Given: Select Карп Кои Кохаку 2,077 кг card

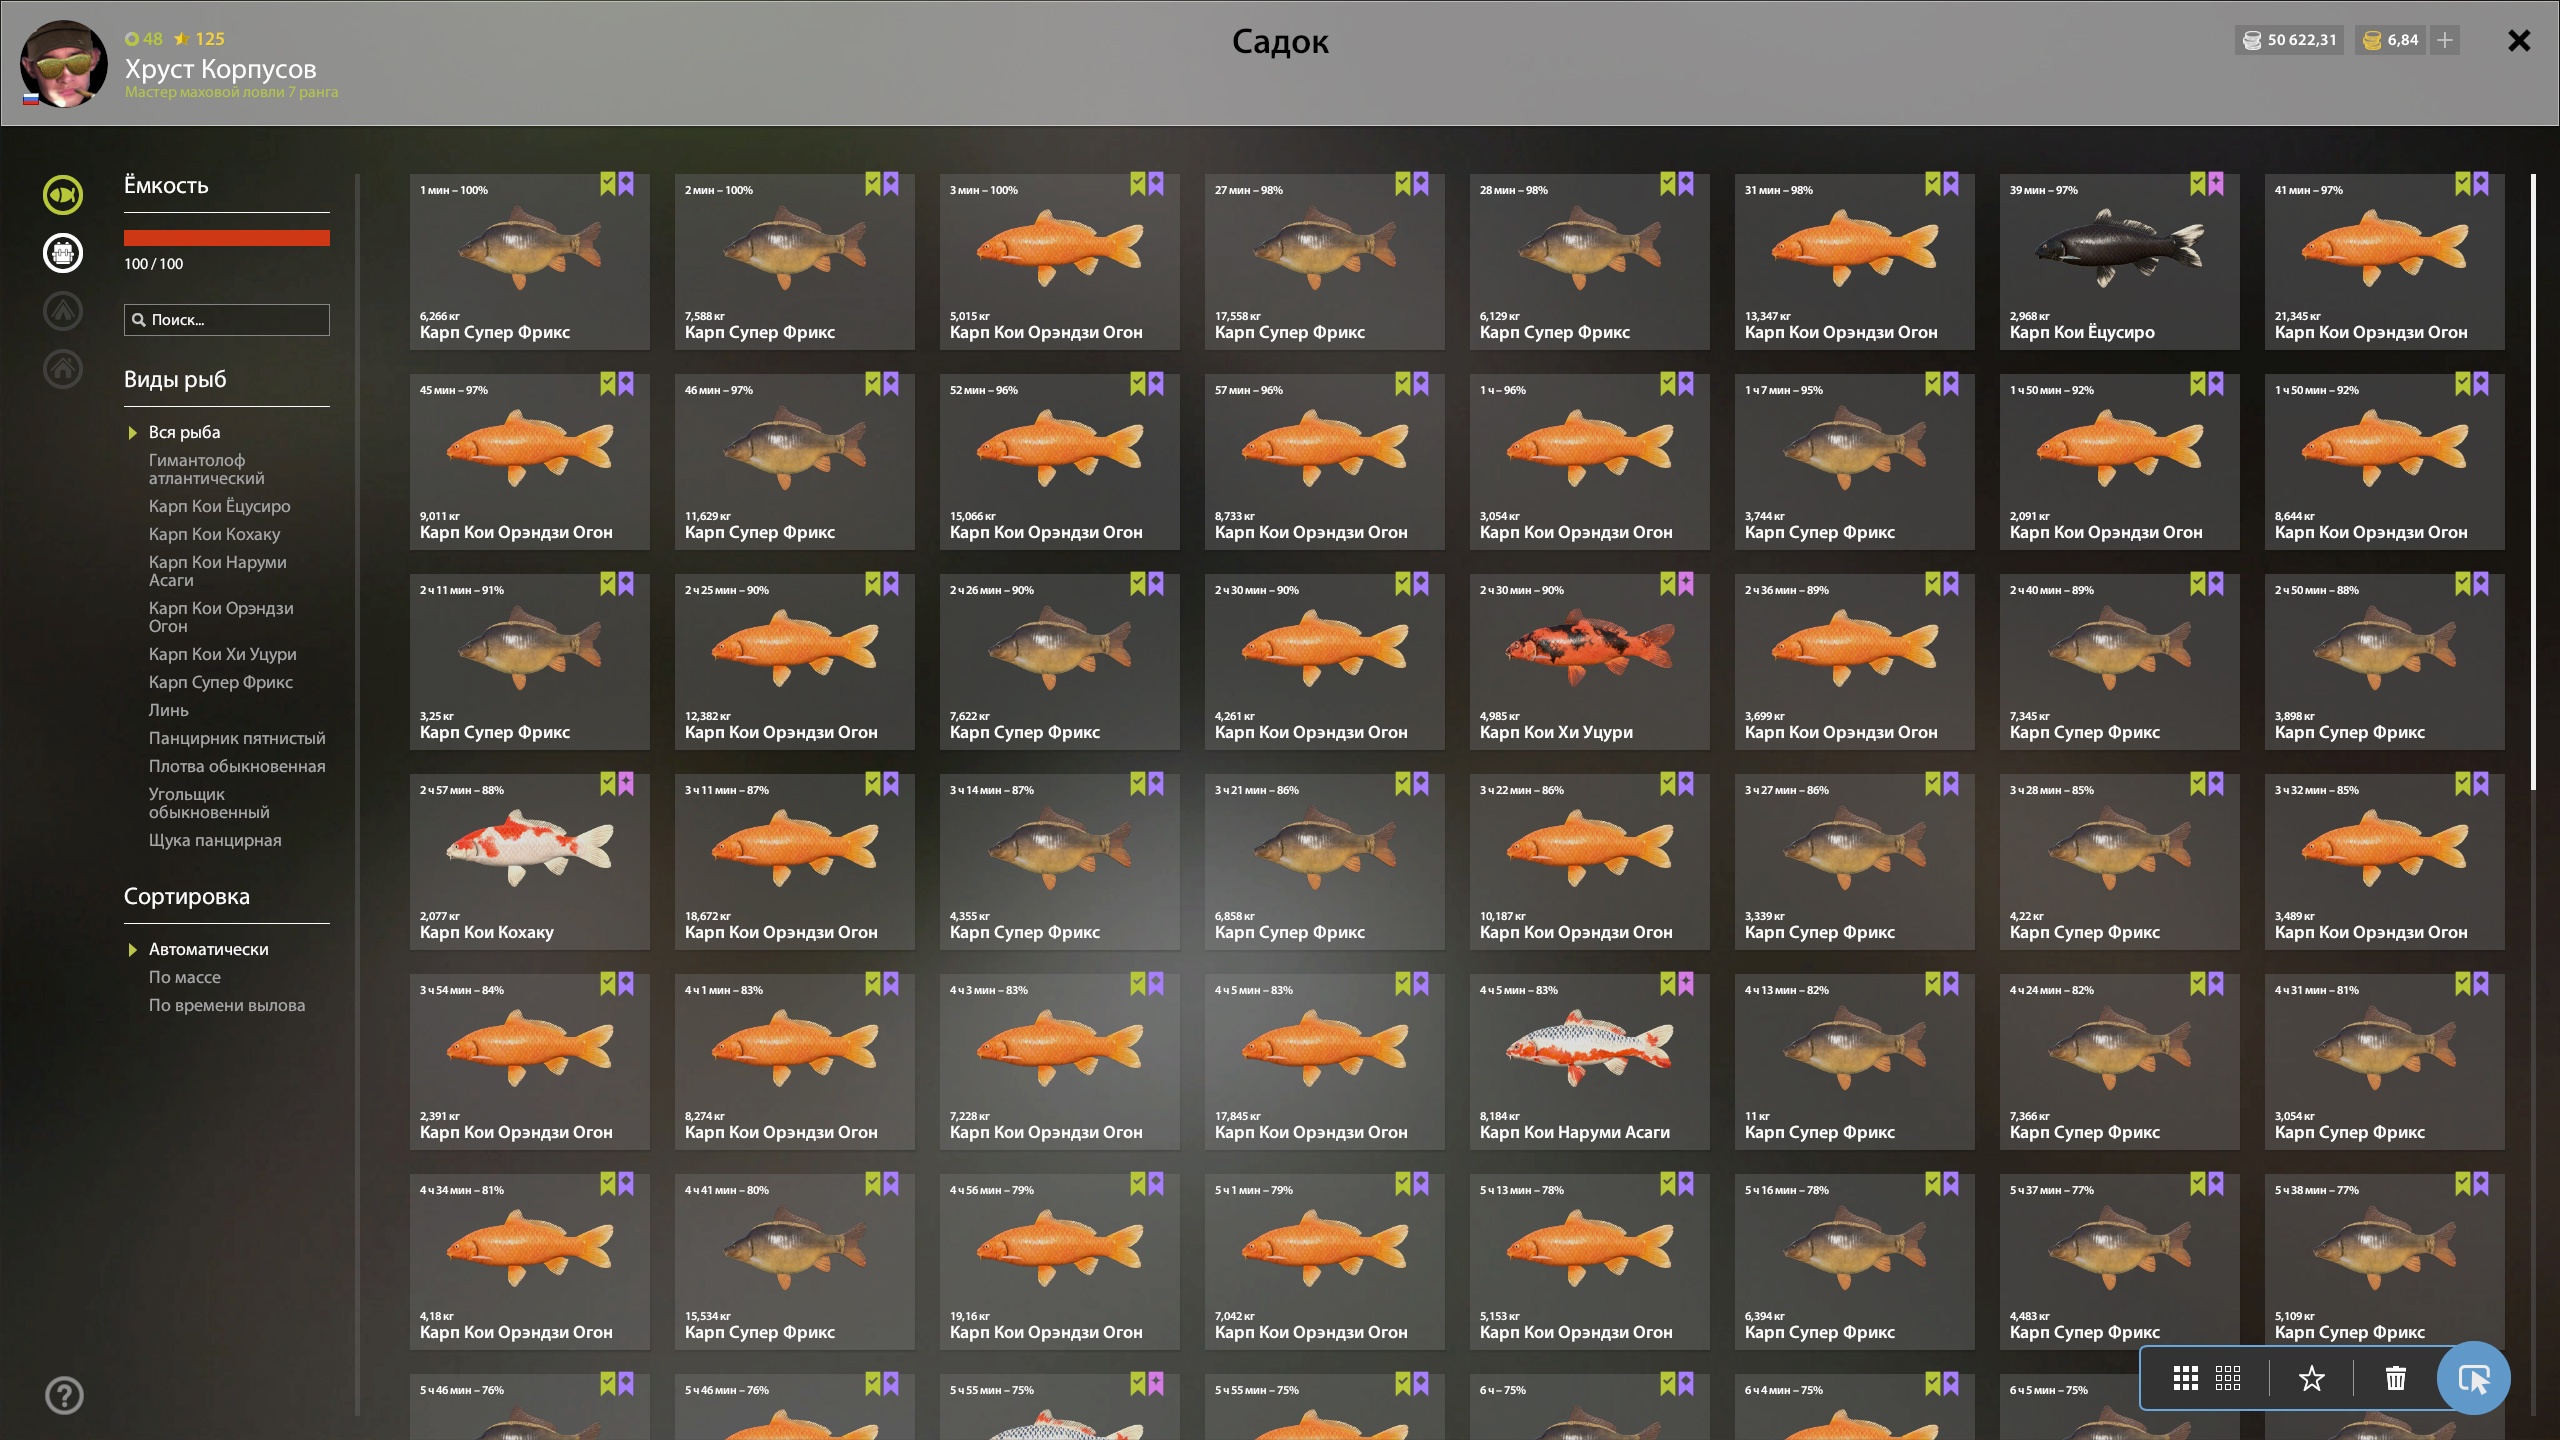Looking at the screenshot, I should [530, 862].
